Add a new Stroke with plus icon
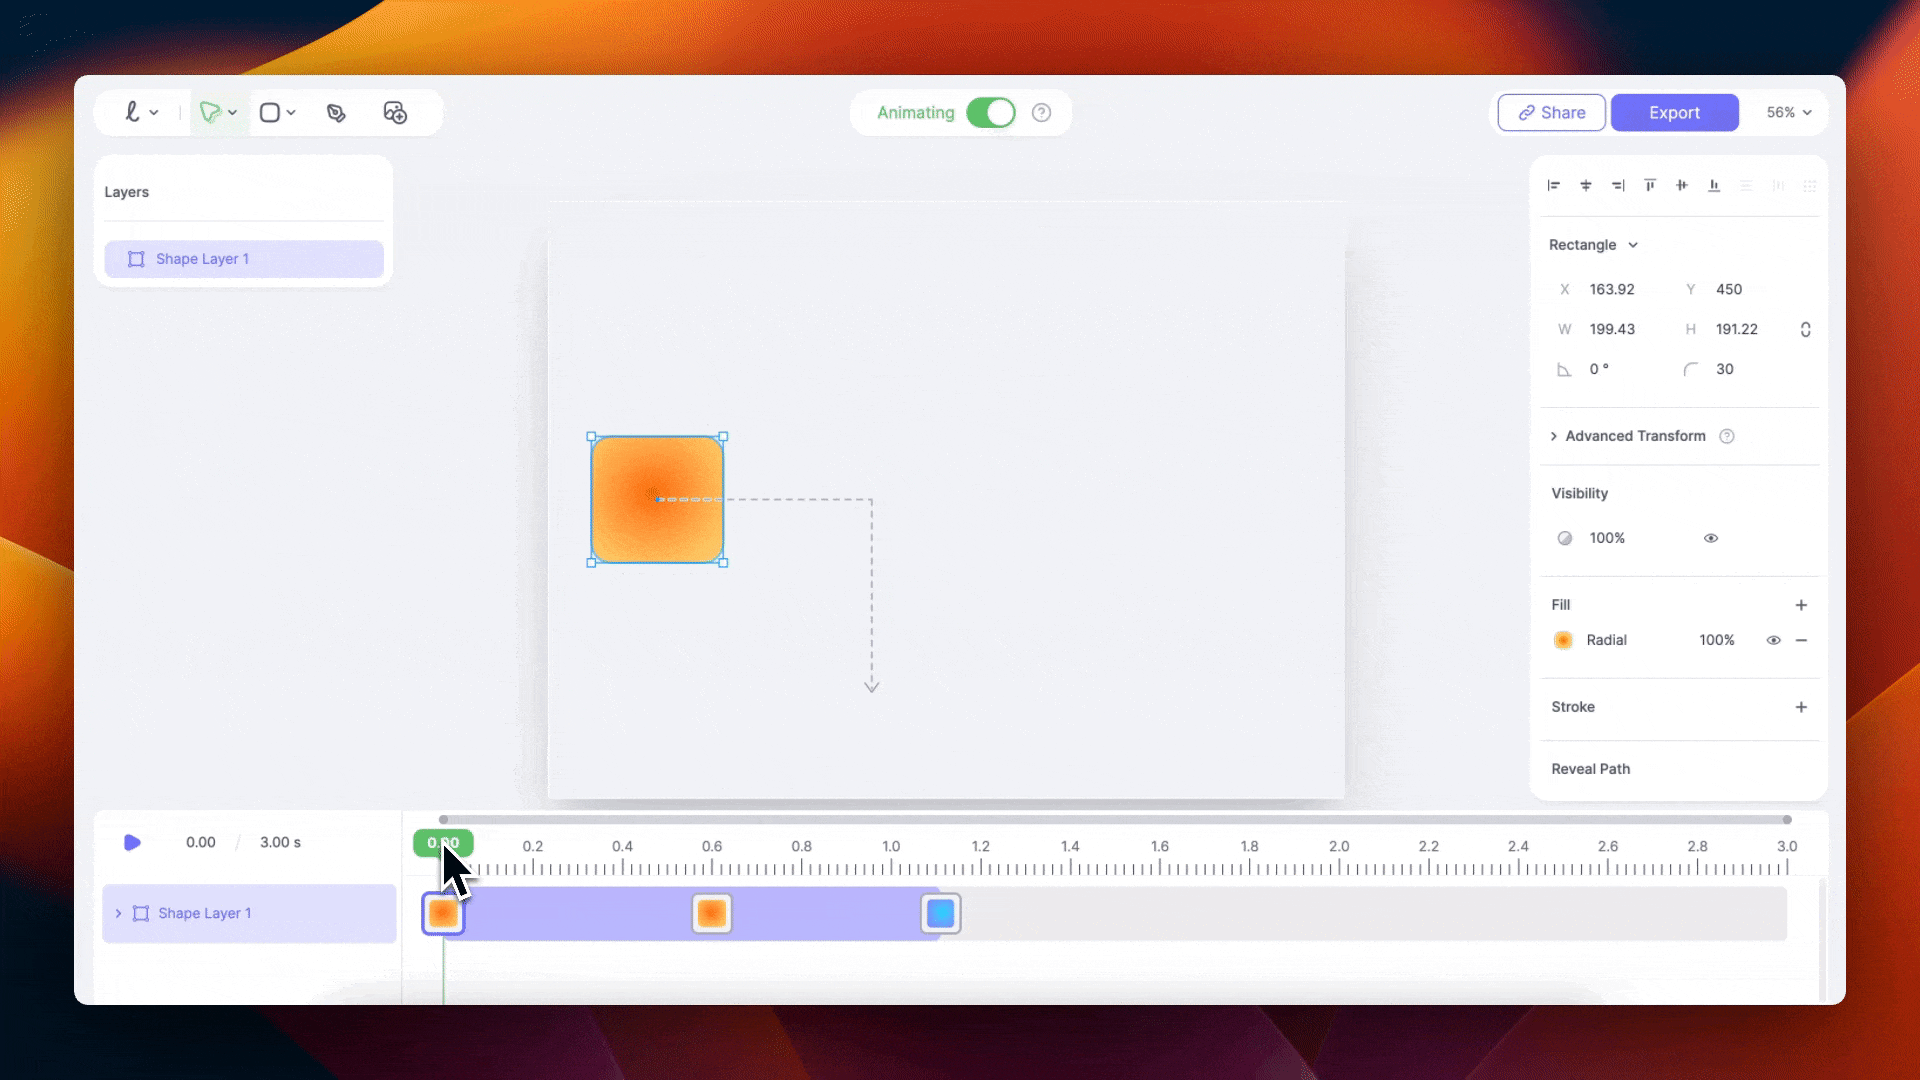The height and width of the screenshot is (1080, 1920). pyautogui.click(x=1801, y=707)
